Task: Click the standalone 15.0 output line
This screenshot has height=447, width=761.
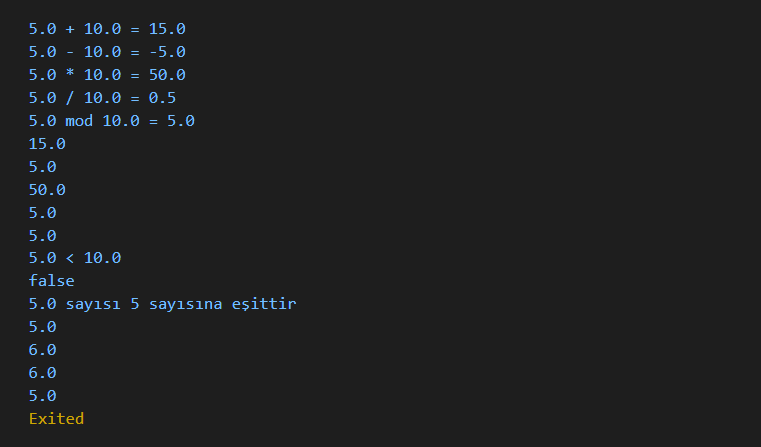Action: tap(47, 144)
